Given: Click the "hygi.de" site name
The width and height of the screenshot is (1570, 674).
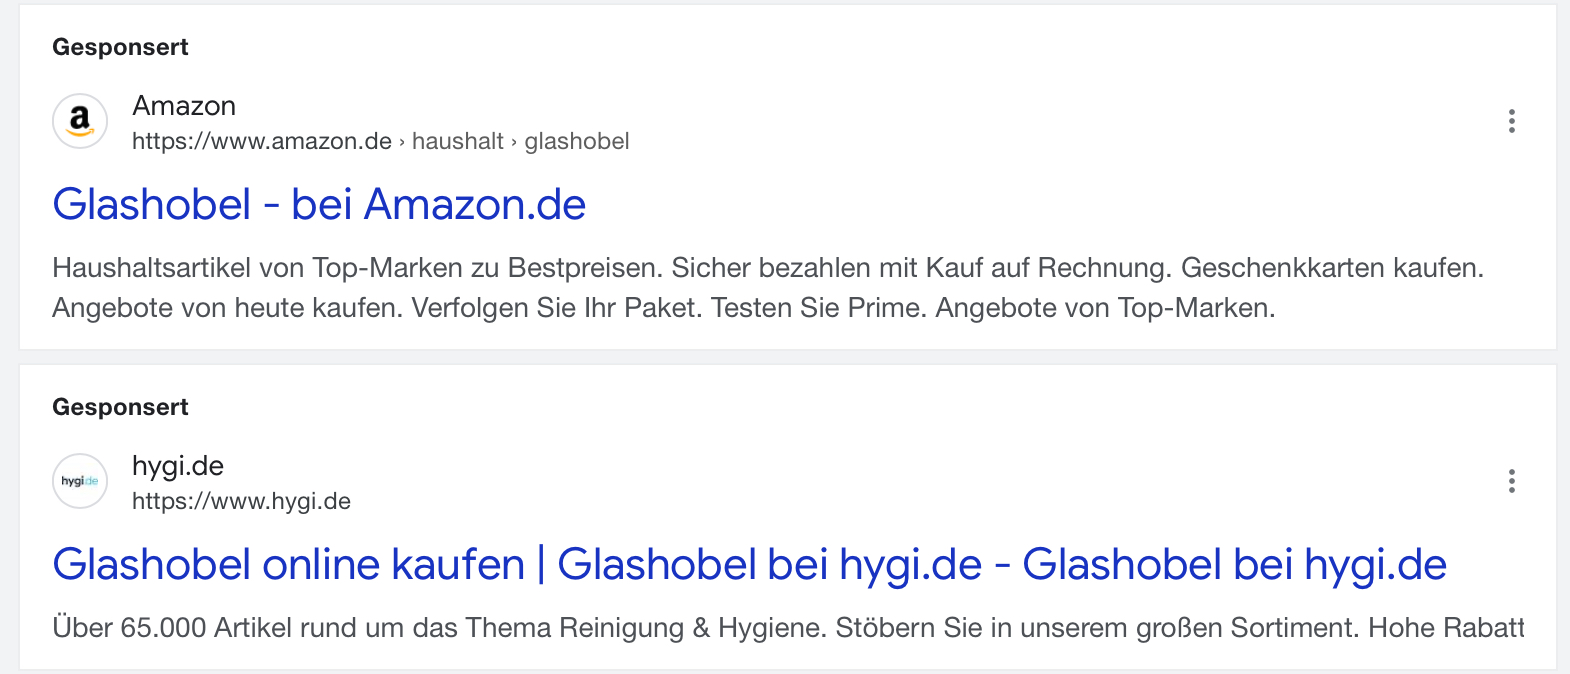Looking at the screenshot, I should (178, 466).
